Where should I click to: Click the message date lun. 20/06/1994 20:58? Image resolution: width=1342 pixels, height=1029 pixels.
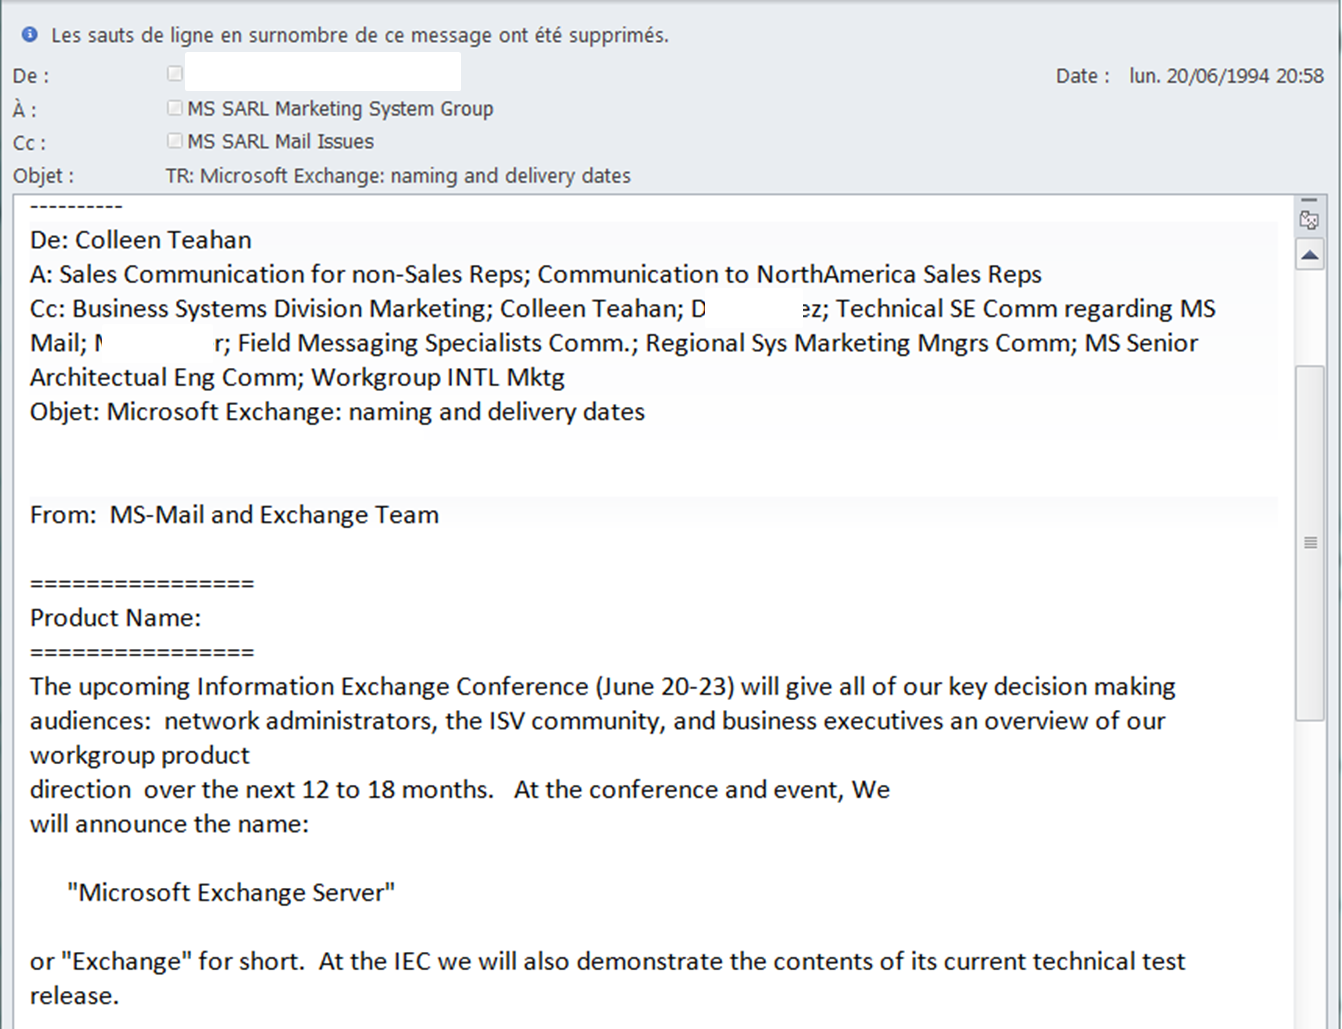pos(1226,76)
